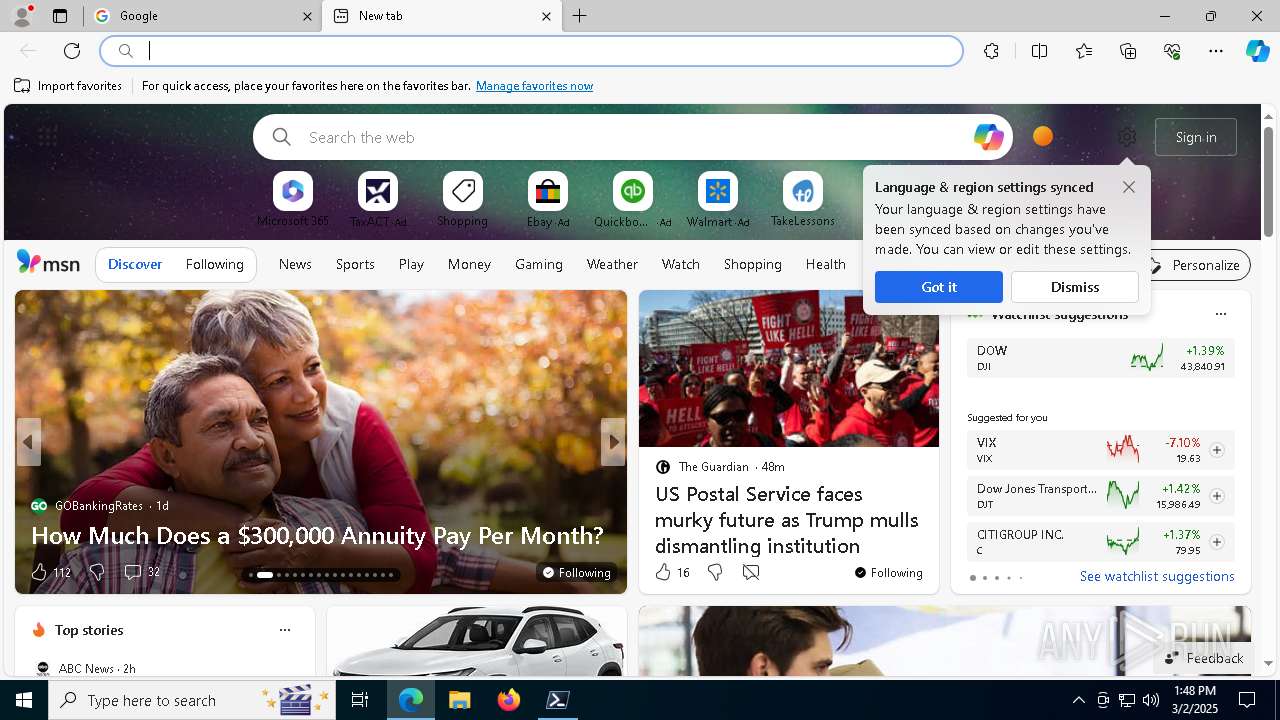Open watchlist card more options ellipsis

tap(1220, 314)
